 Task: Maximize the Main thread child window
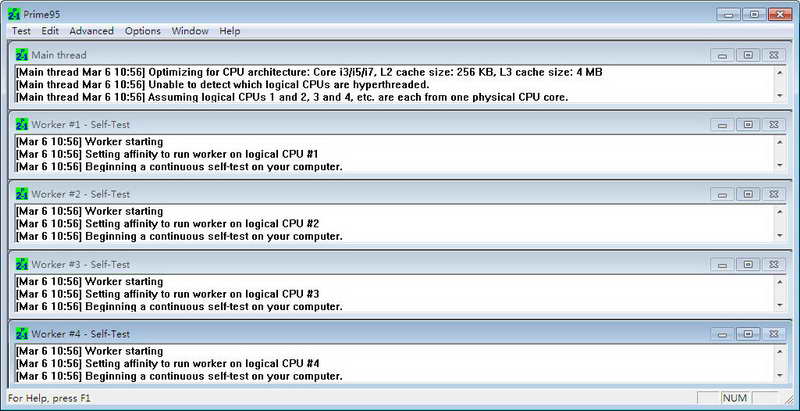[x=748, y=55]
